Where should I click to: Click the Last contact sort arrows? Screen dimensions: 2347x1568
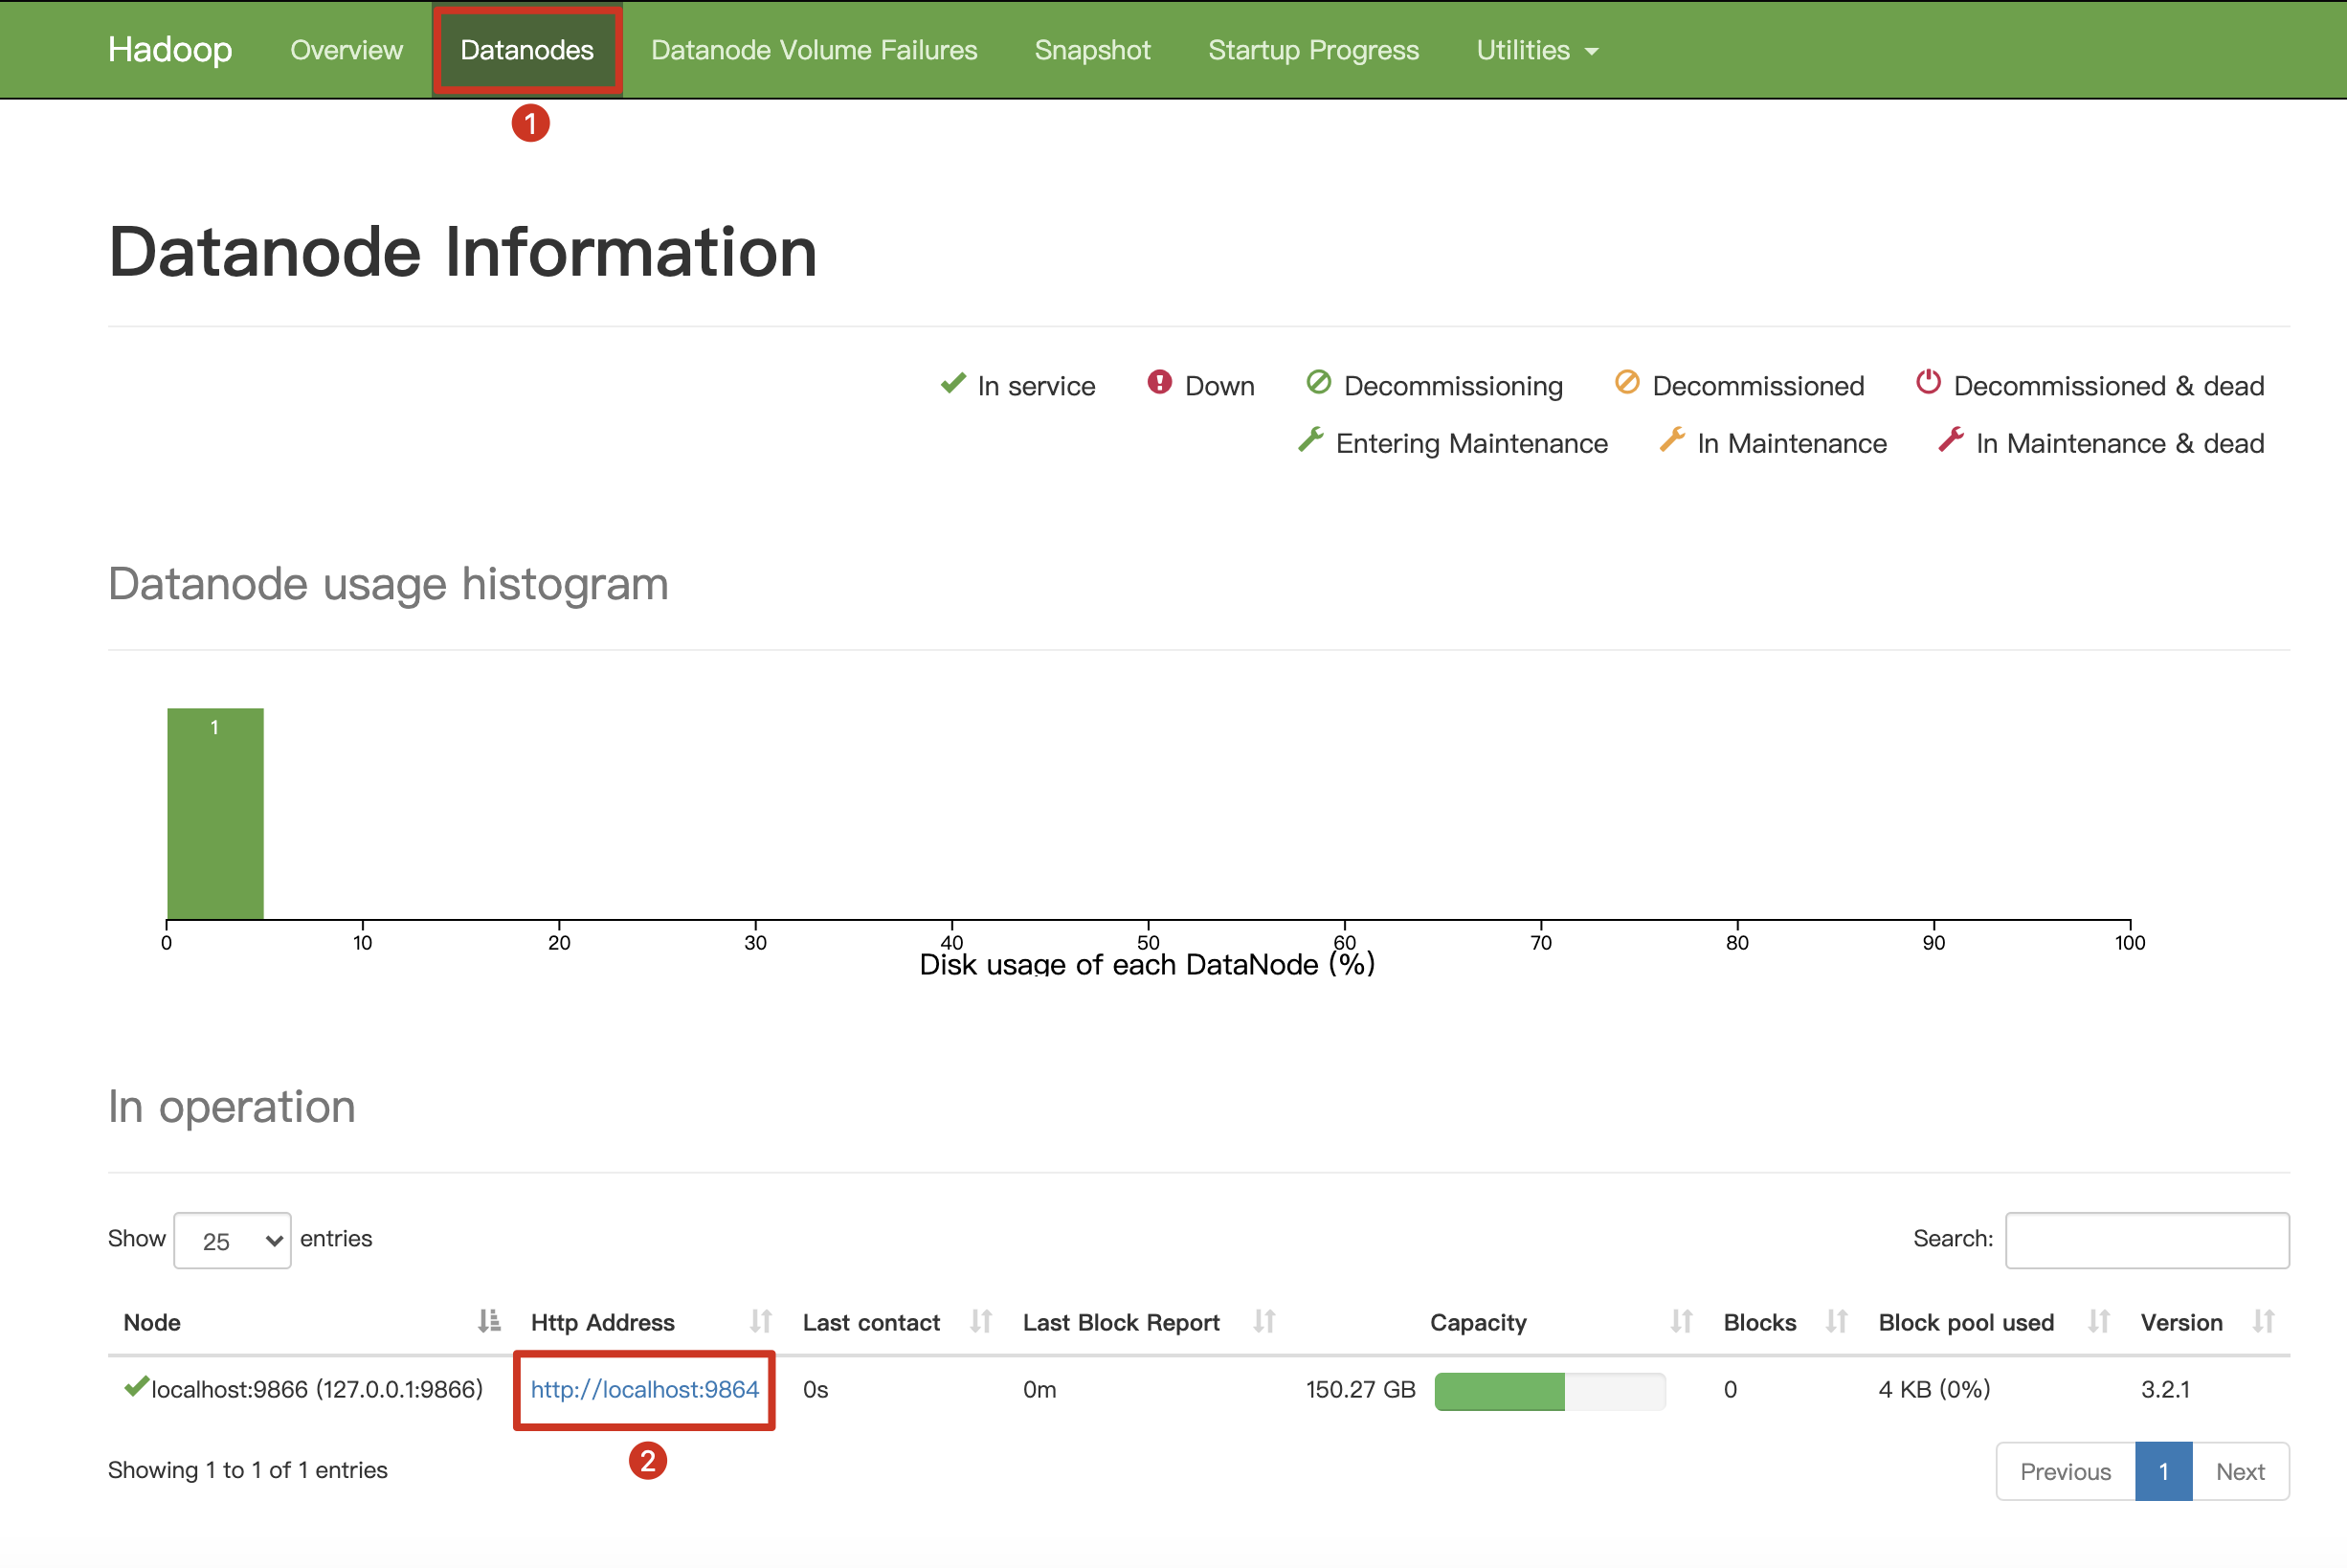980,1322
